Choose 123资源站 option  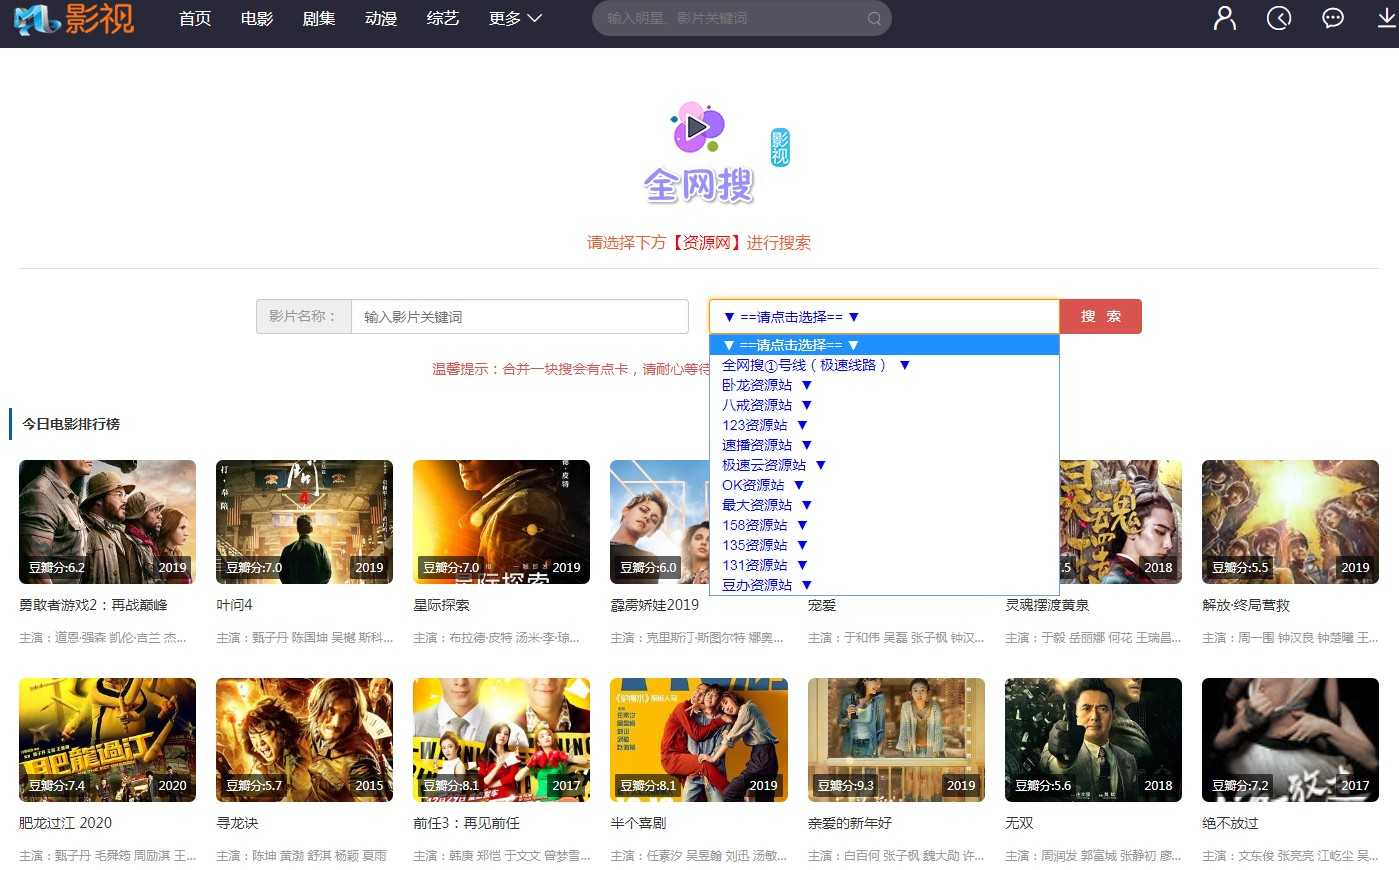[x=884, y=425]
